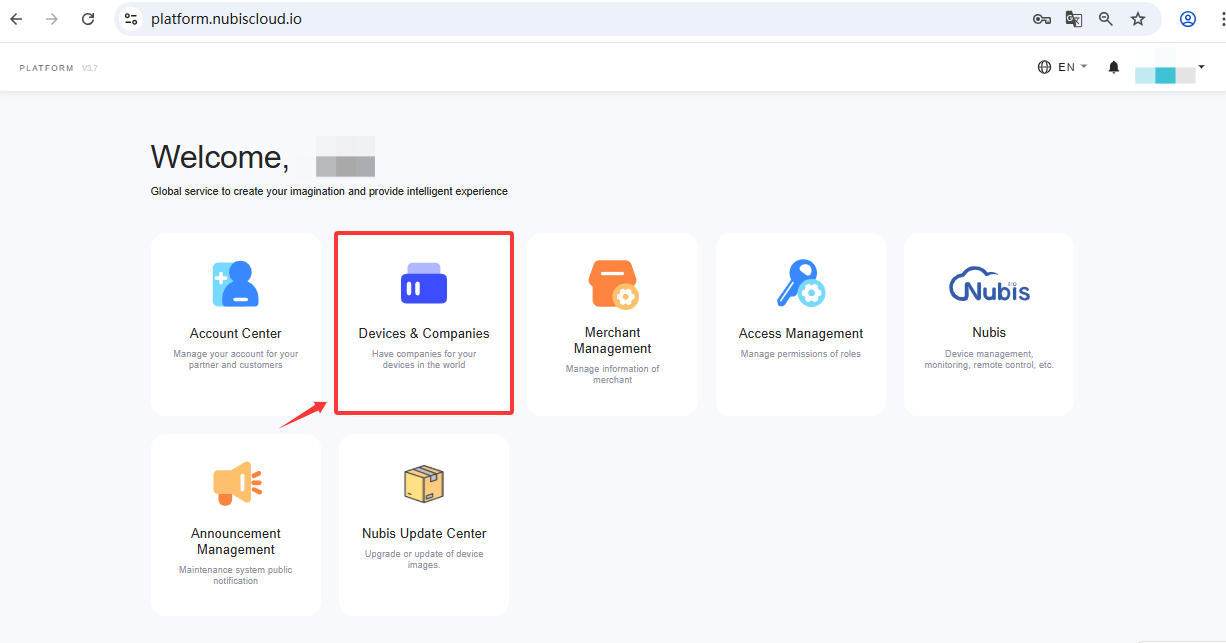Viewport: 1226px width, 643px height.
Task: Bookmark this page with the star icon
Action: [x=1138, y=19]
